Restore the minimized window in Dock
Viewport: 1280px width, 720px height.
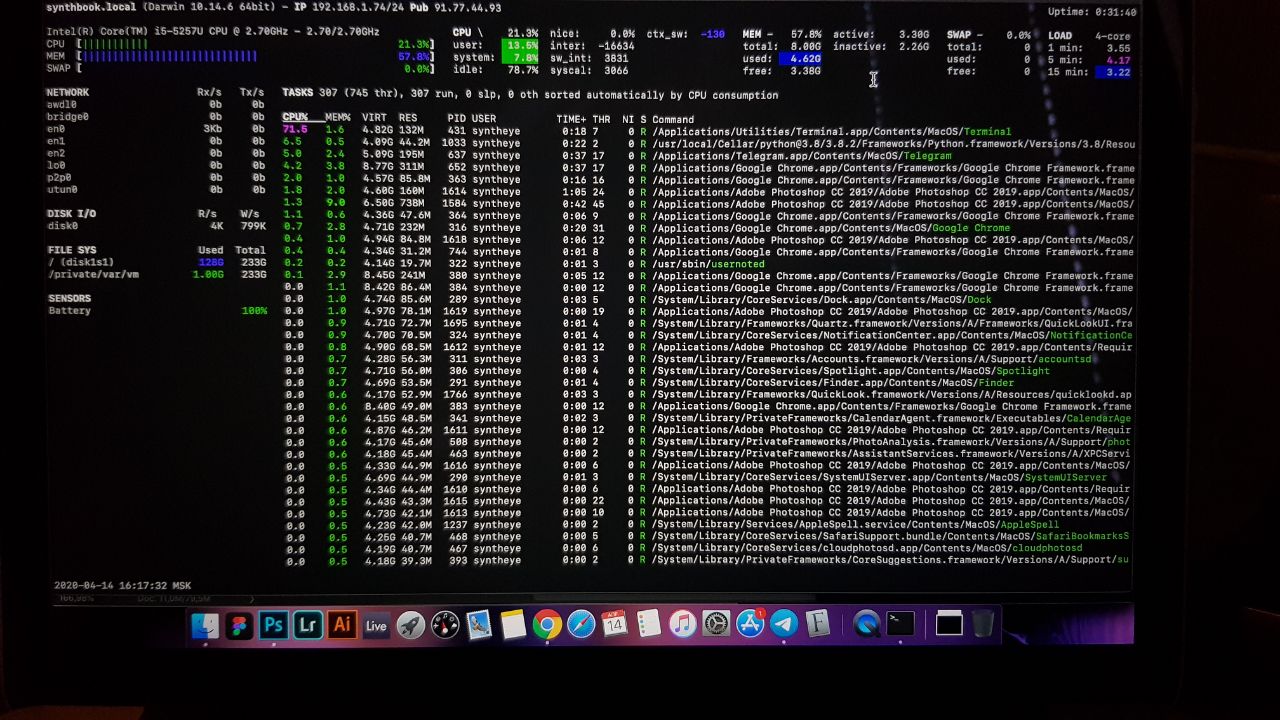click(x=949, y=626)
